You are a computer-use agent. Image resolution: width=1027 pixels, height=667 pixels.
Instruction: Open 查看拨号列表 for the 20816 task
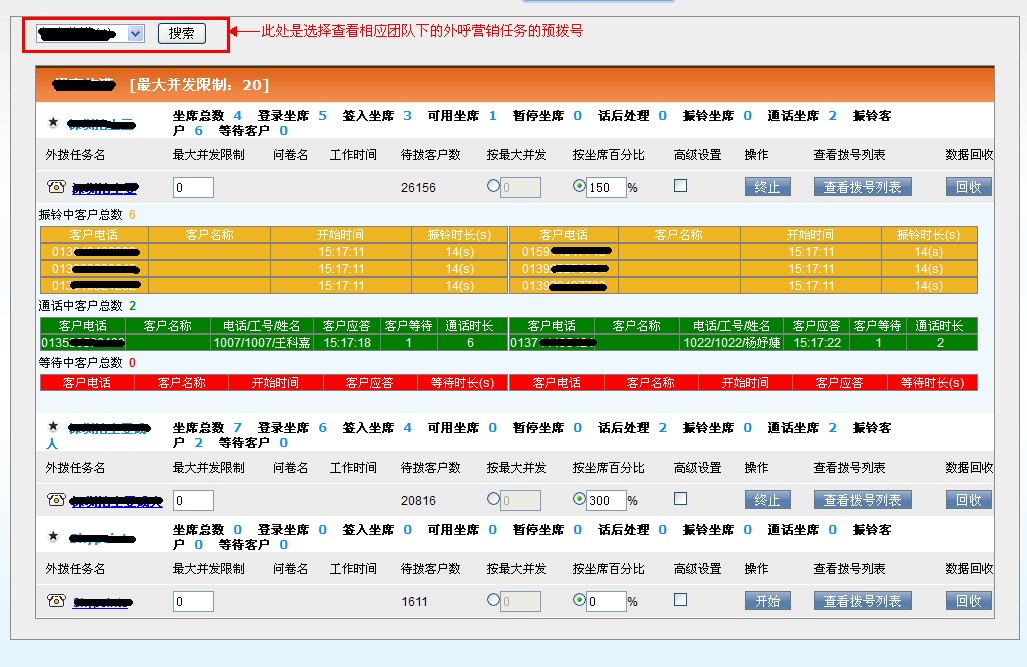click(x=863, y=500)
